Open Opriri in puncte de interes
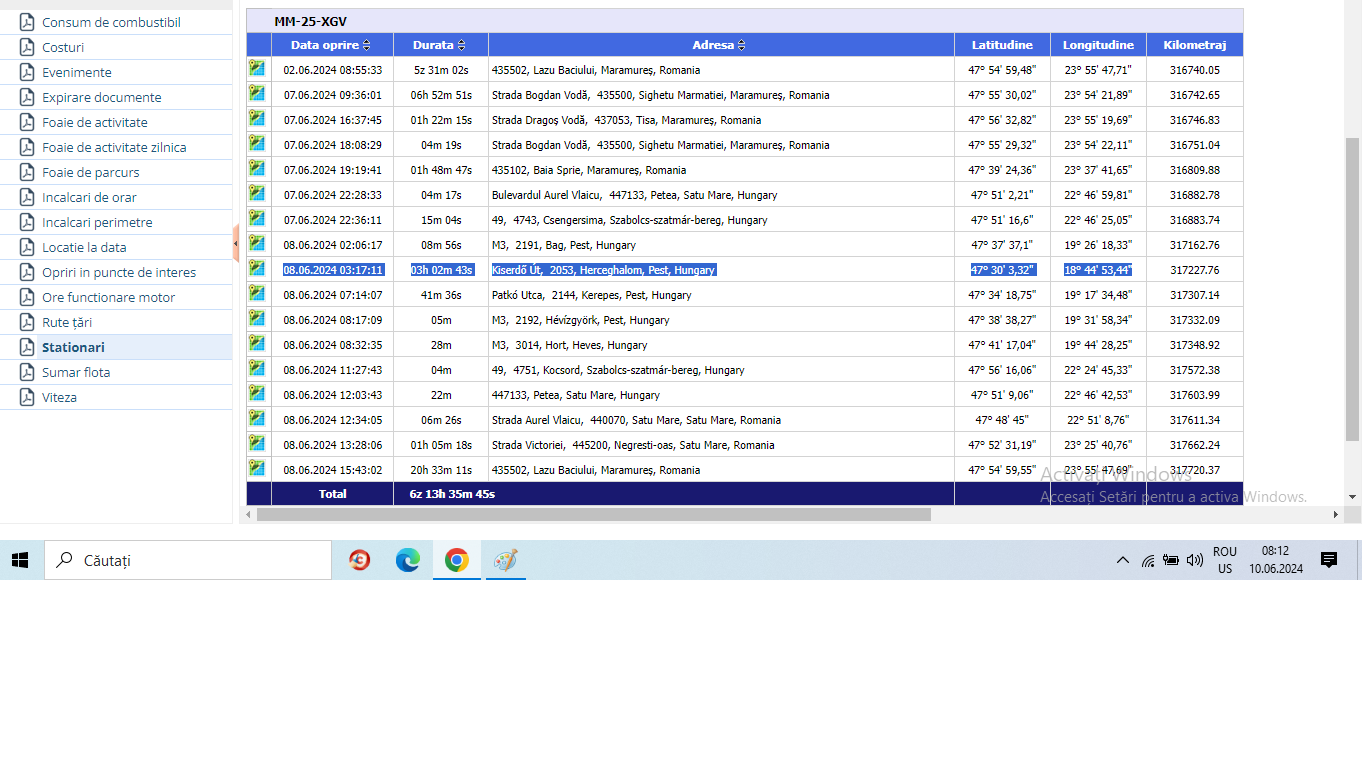 (x=119, y=272)
